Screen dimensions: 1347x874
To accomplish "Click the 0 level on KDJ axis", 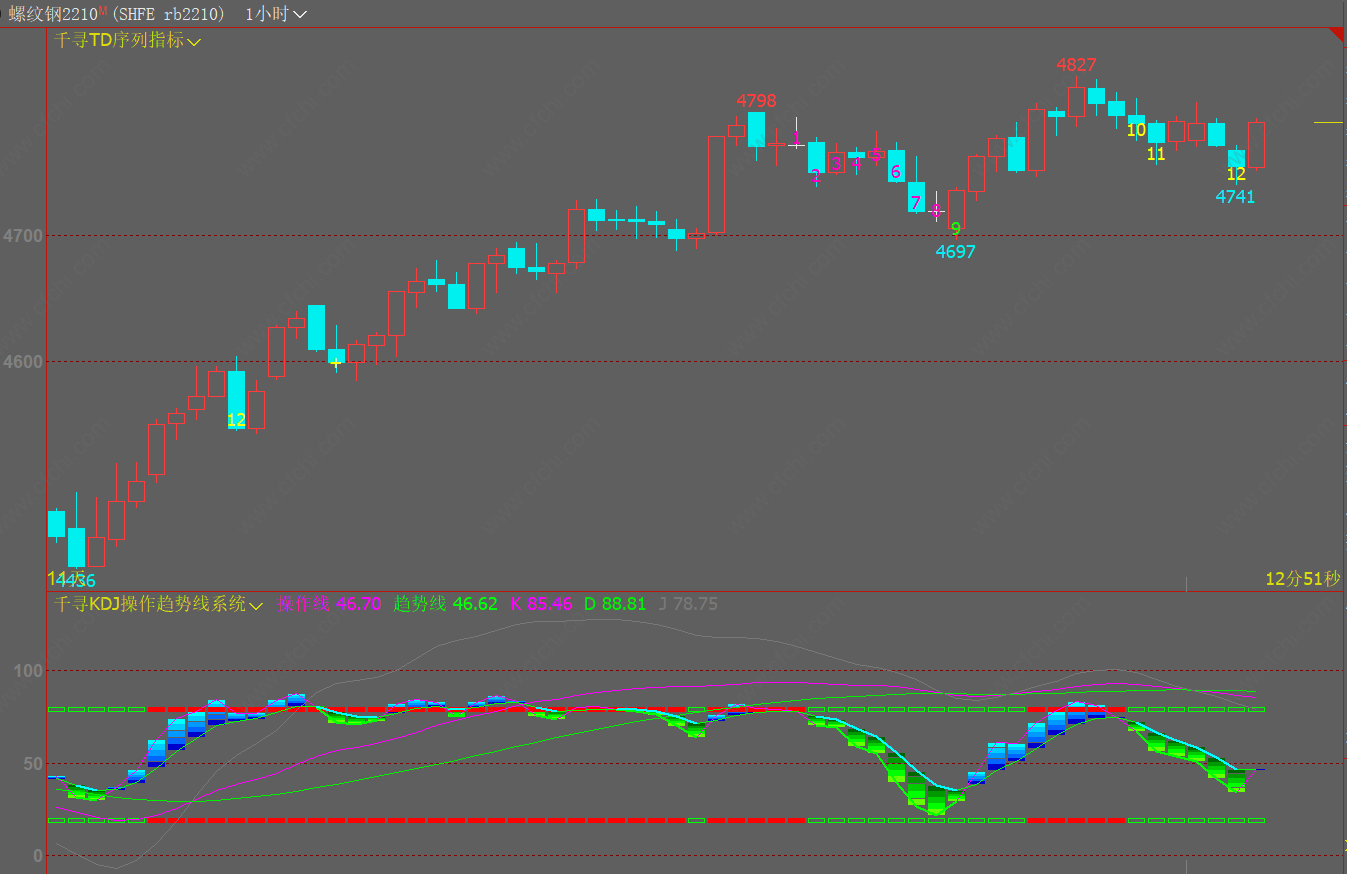I will pos(38,856).
